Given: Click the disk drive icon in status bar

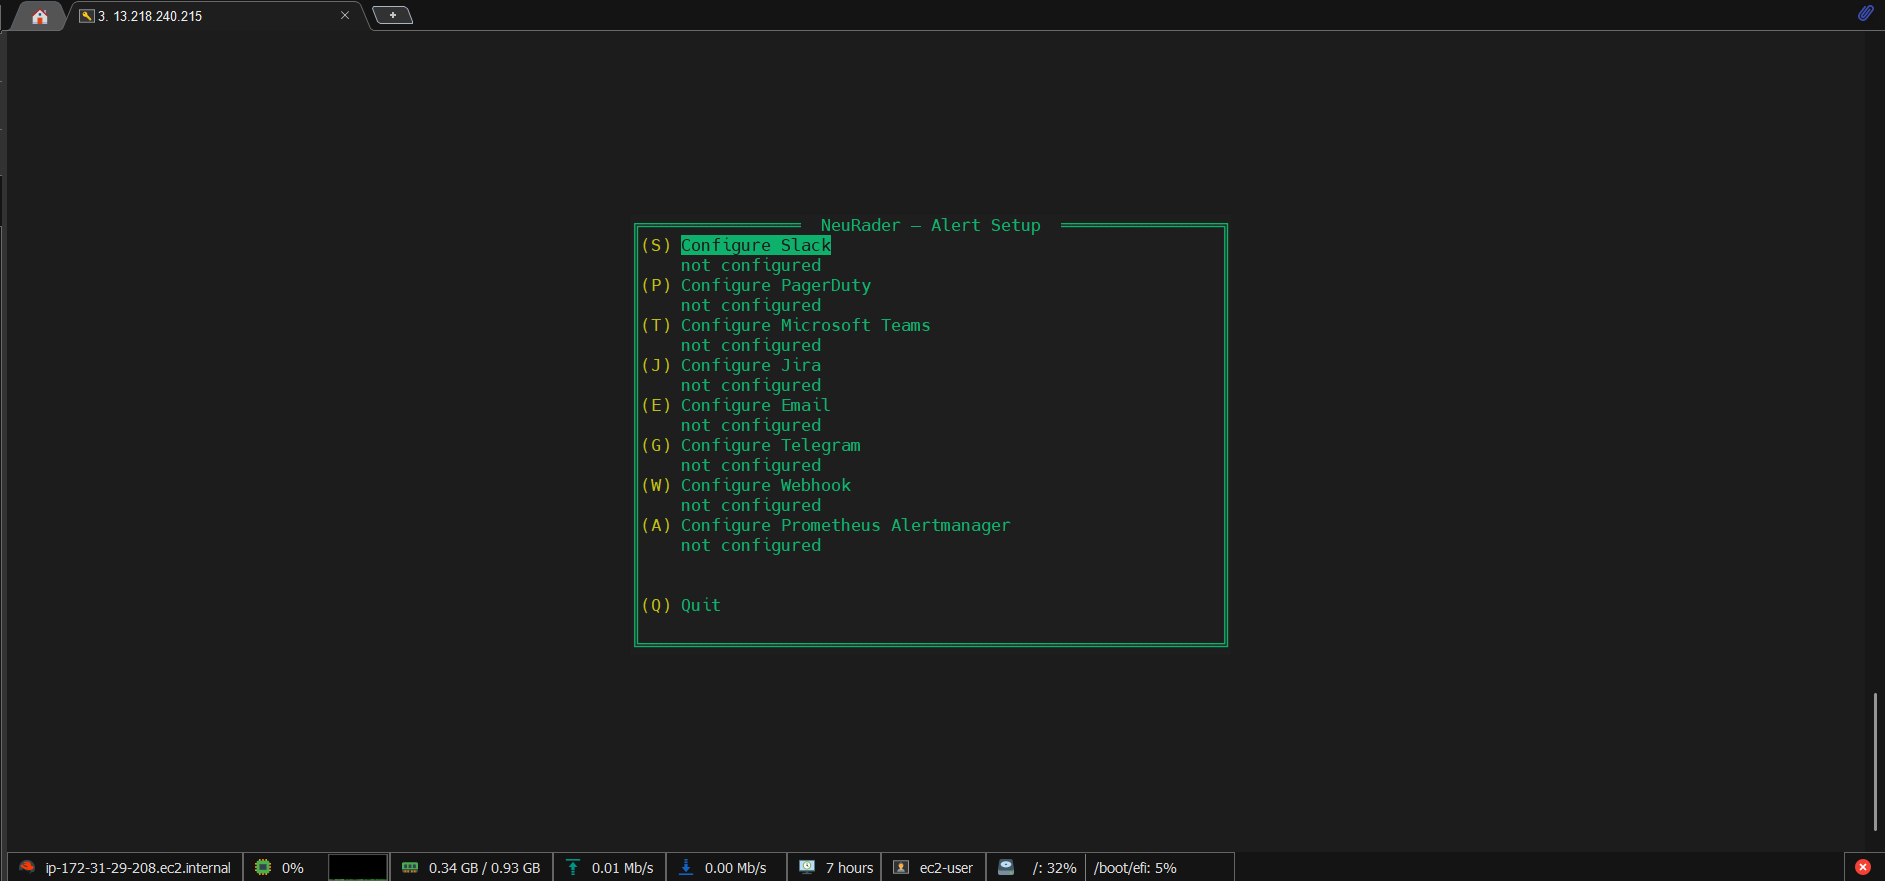Looking at the screenshot, I should point(1006,867).
